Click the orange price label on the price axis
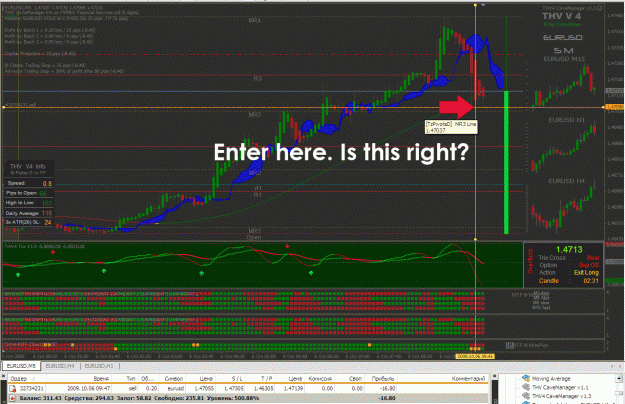 614,107
